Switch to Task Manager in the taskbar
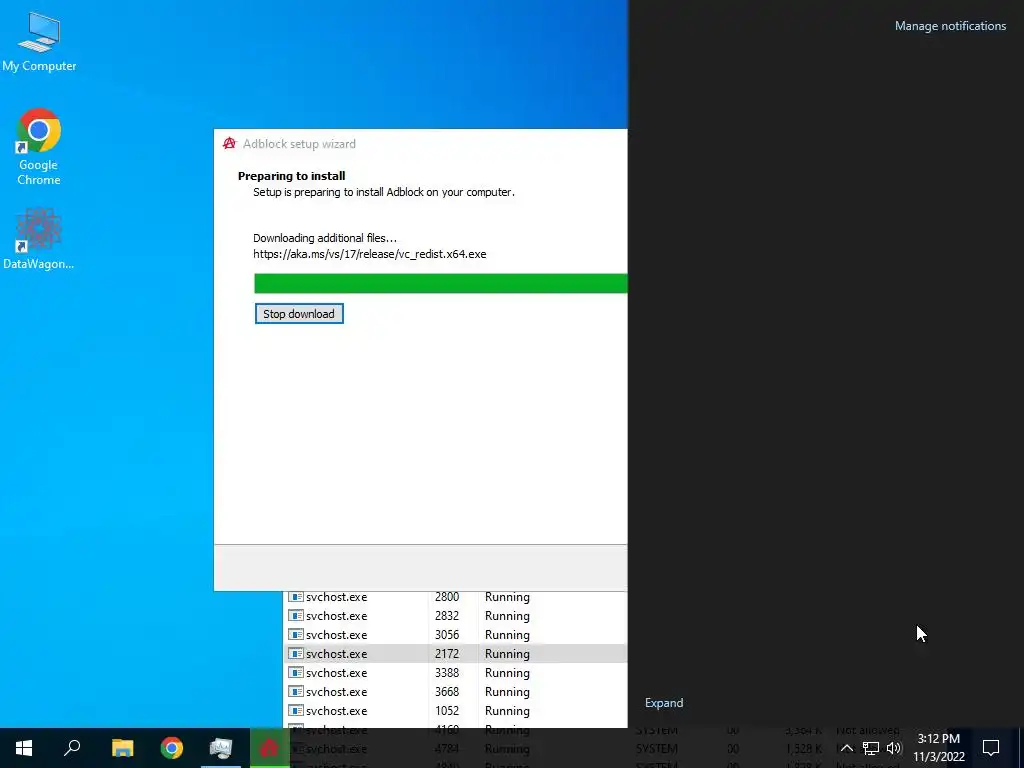 [x=221, y=748]
